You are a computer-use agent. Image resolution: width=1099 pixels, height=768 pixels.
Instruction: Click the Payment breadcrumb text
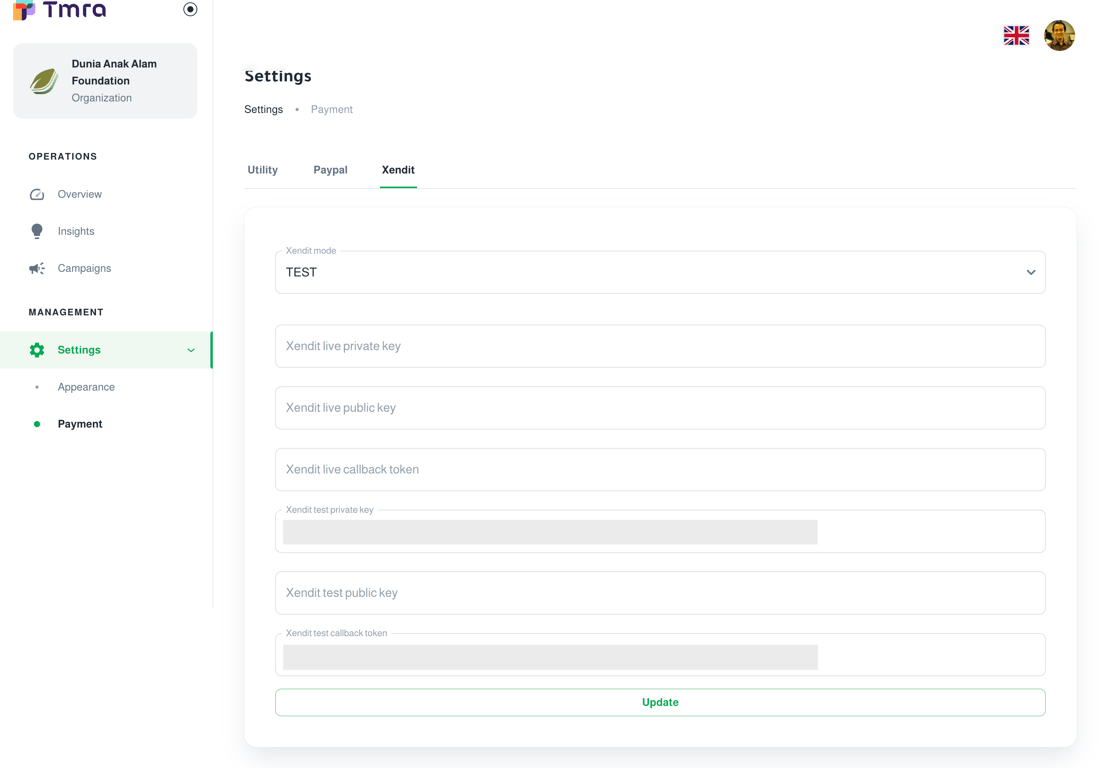(332, 109)
